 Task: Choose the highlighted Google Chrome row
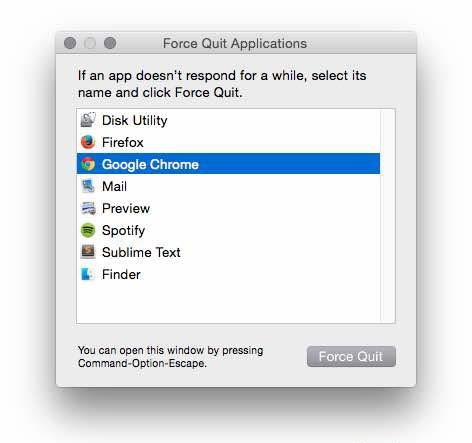coord(228,164)
